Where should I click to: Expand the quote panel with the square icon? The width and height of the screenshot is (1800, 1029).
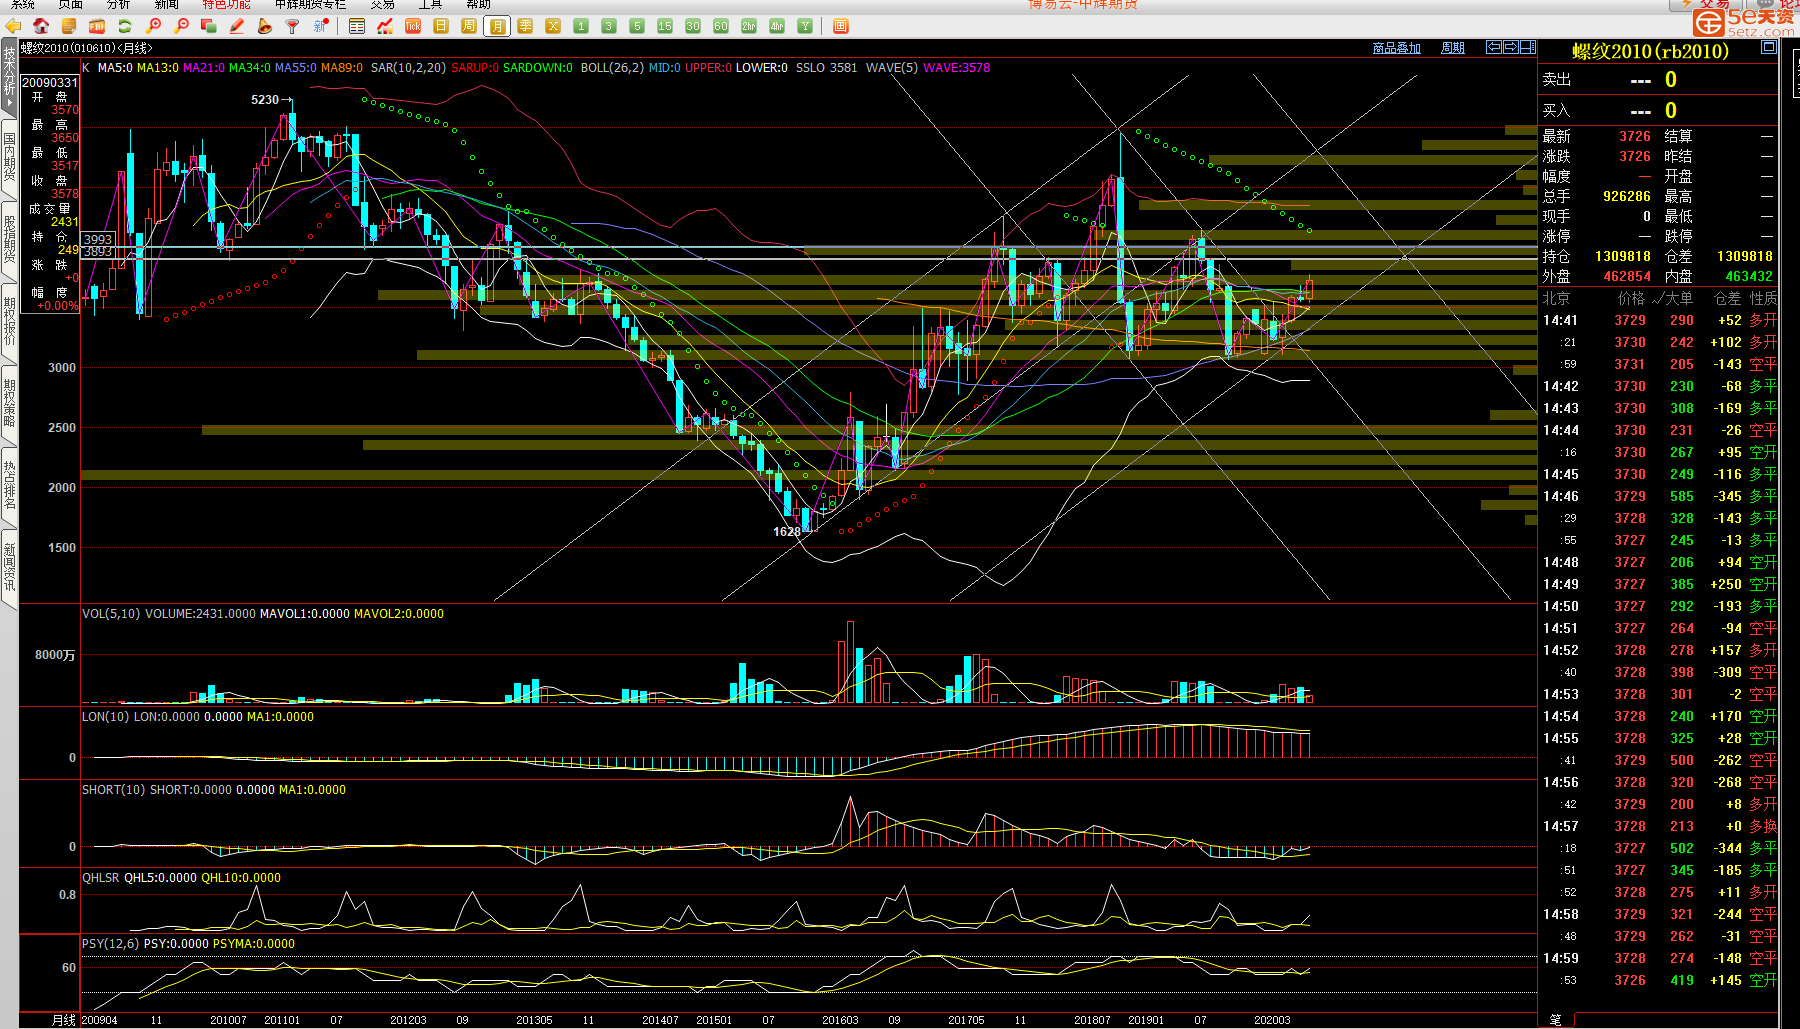1768,47
